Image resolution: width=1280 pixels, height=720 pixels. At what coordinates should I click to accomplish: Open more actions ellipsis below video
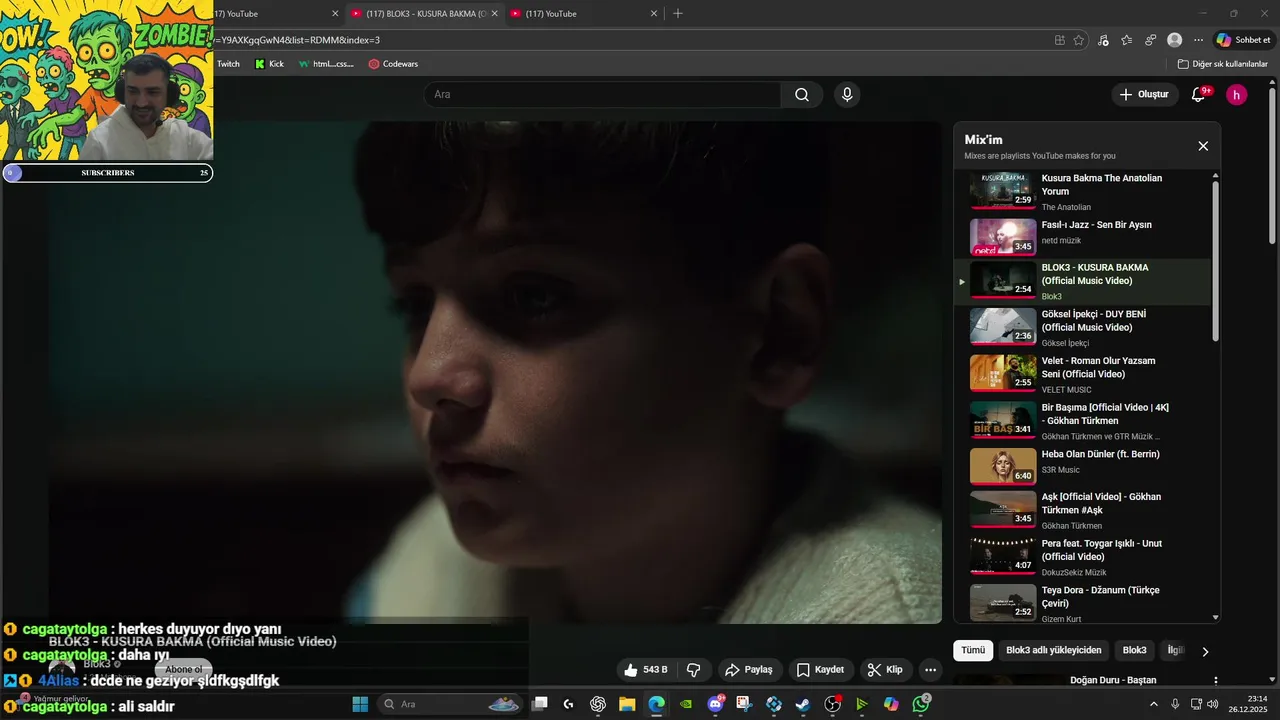(x=930, y=670)
